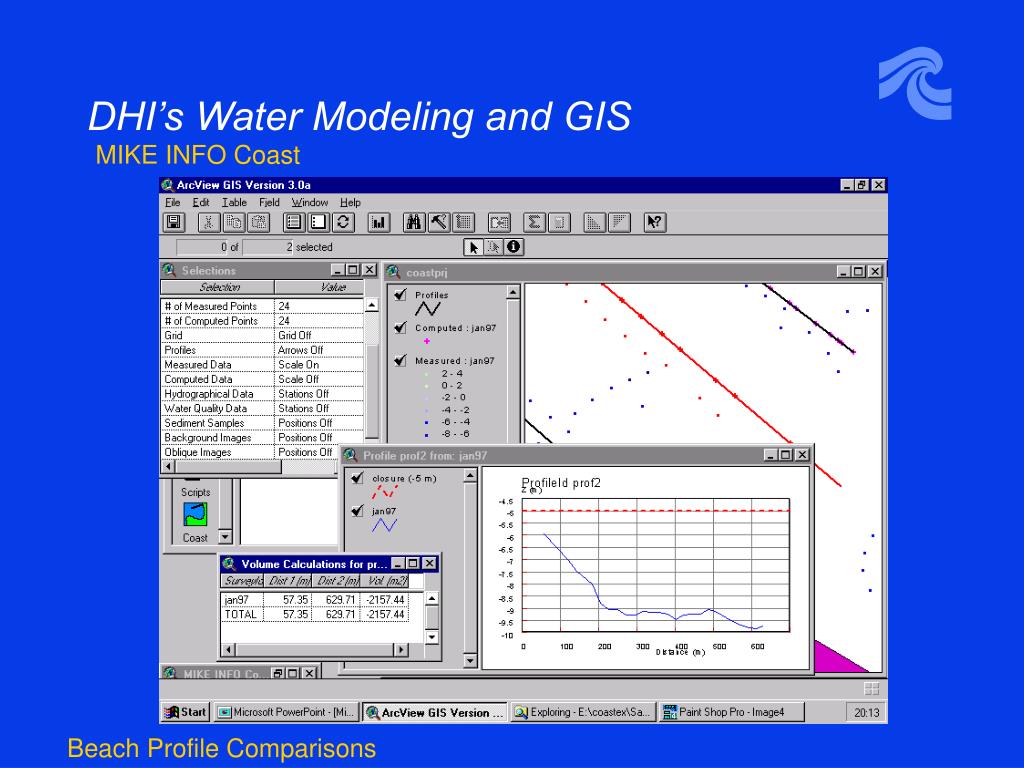The height and width of the screenshot is (768, 1024).
Task: Open the Help menu
Action: [x=350, y=202]
